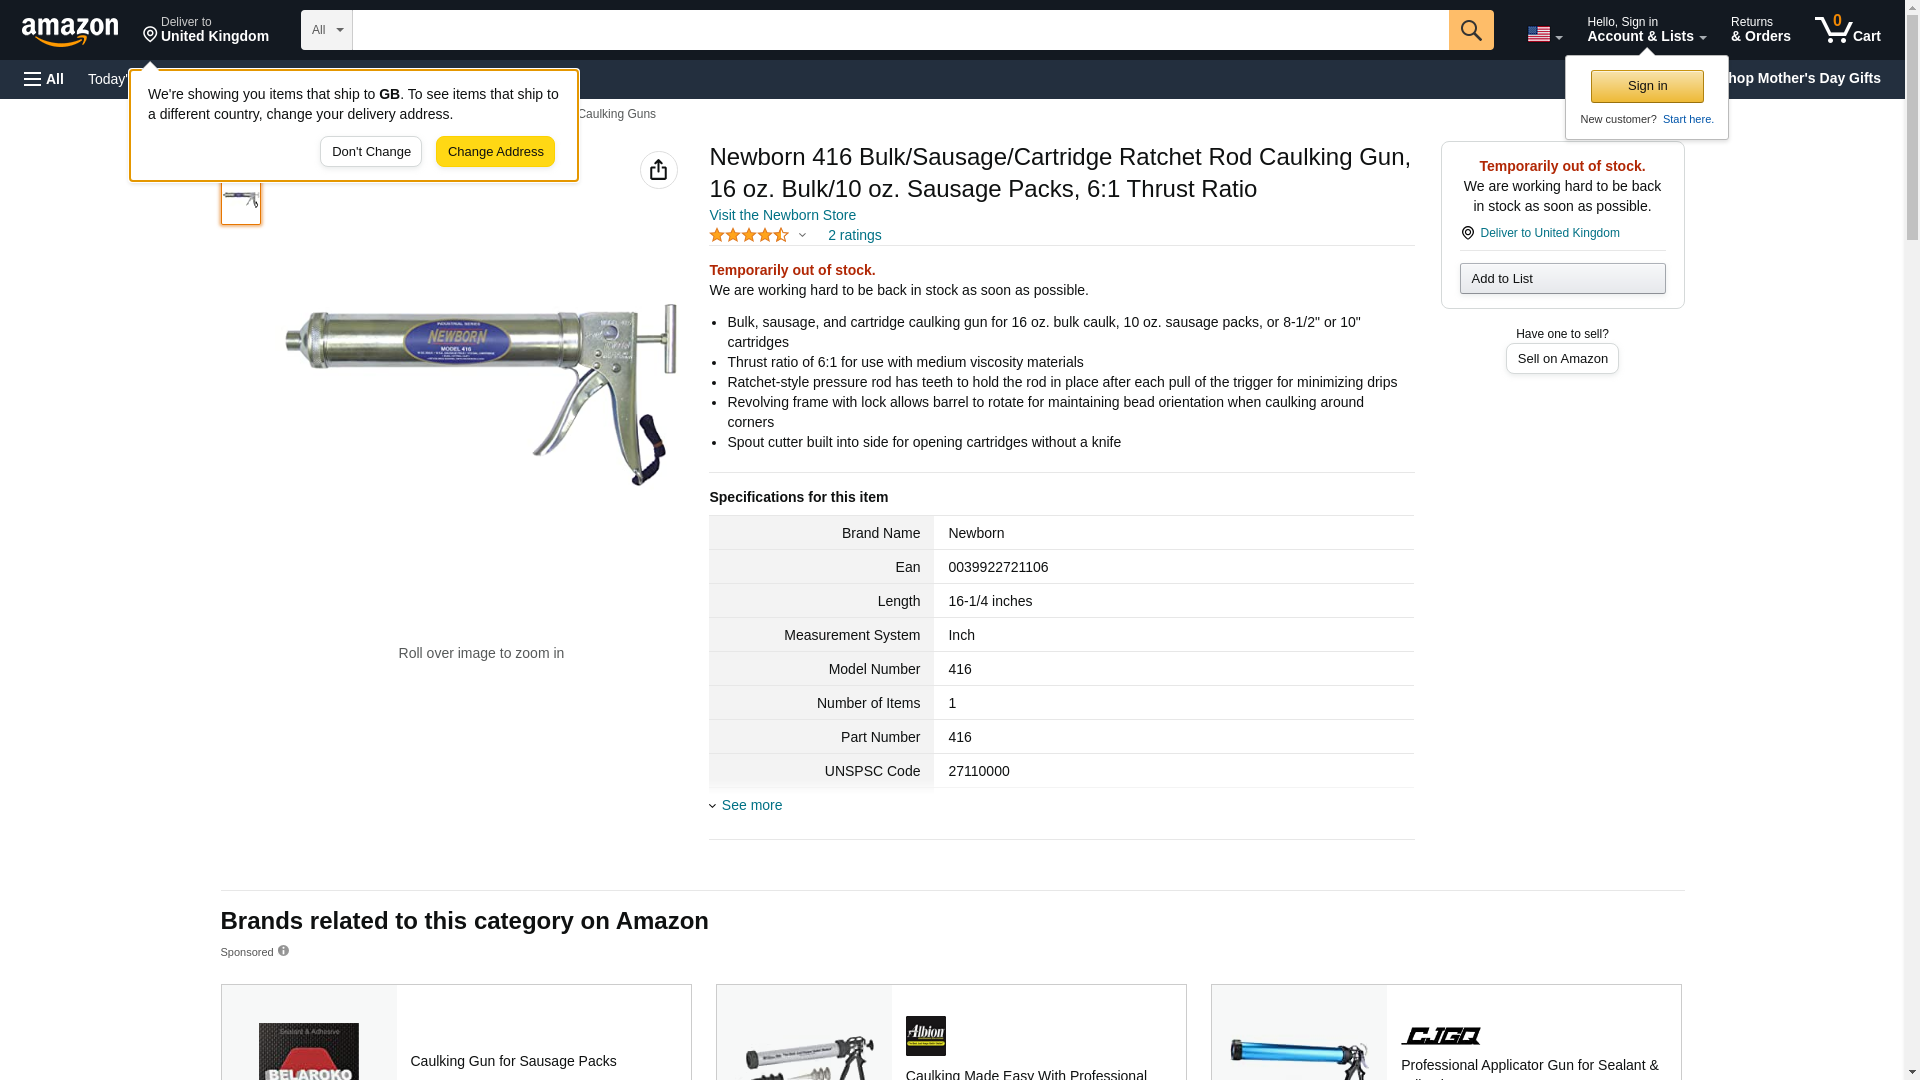Viewport: 1920px width, 1080px height.
Task: Select the caulking gun thumbnail
Action: tap(241, 200)
